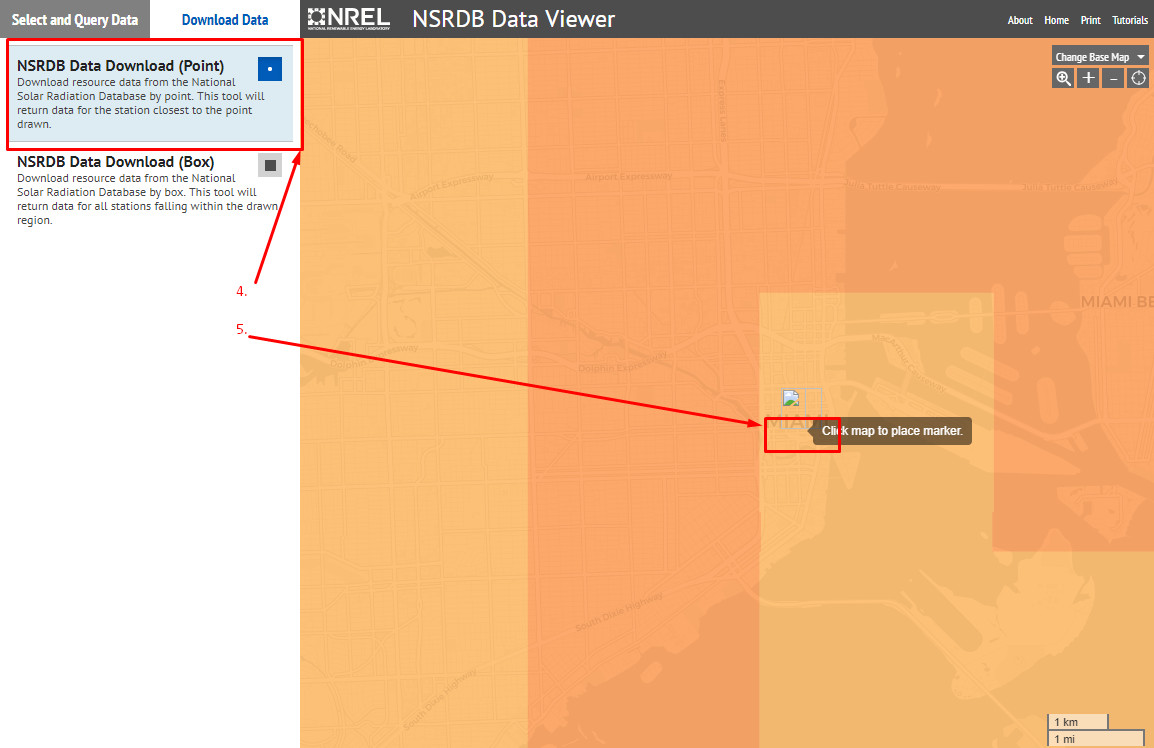Select the NSRDB point download tool icon

coord(269,68)
